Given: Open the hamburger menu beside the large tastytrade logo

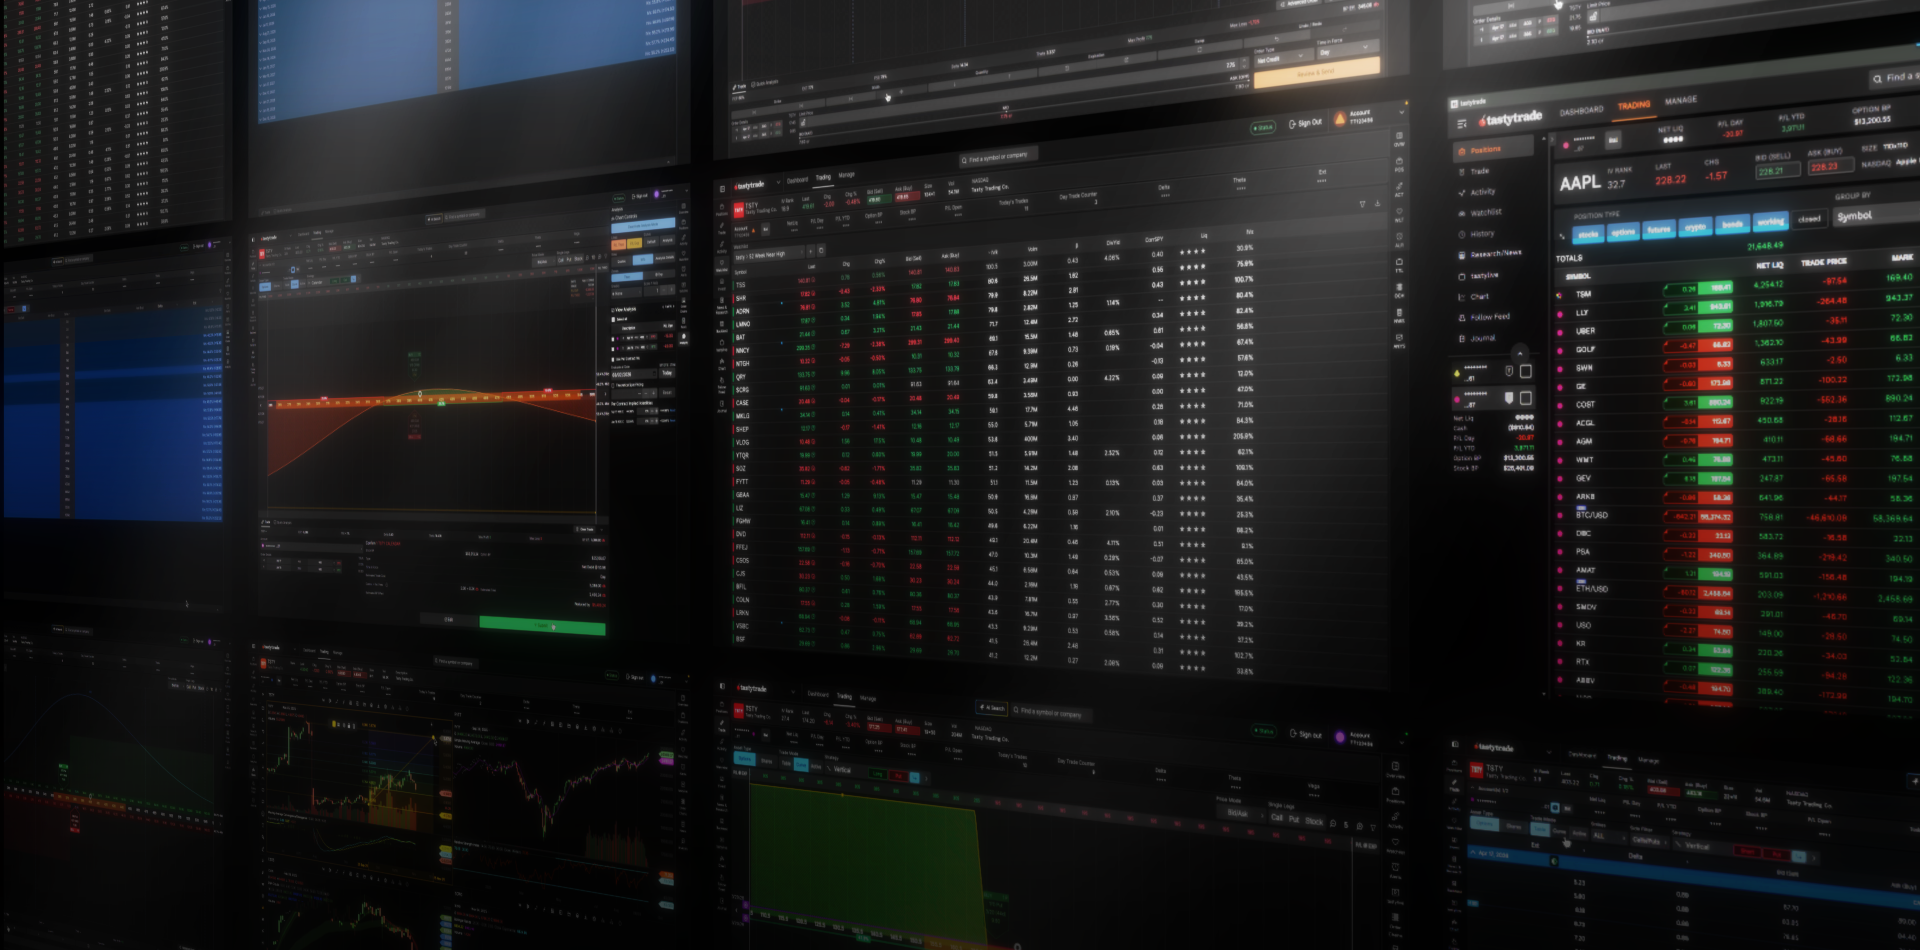Looking at the screenshot, I should click(x=1462, y=124).
